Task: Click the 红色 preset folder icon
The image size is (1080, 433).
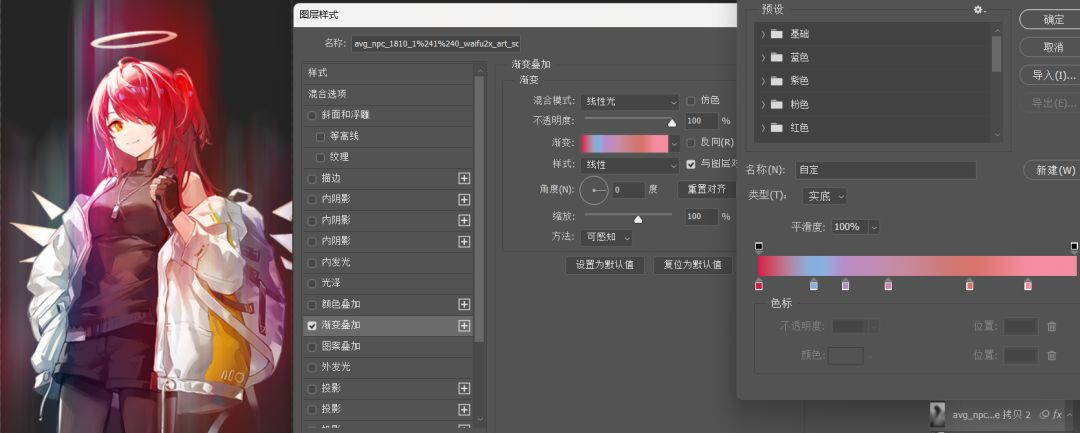Action: [777, 128]
